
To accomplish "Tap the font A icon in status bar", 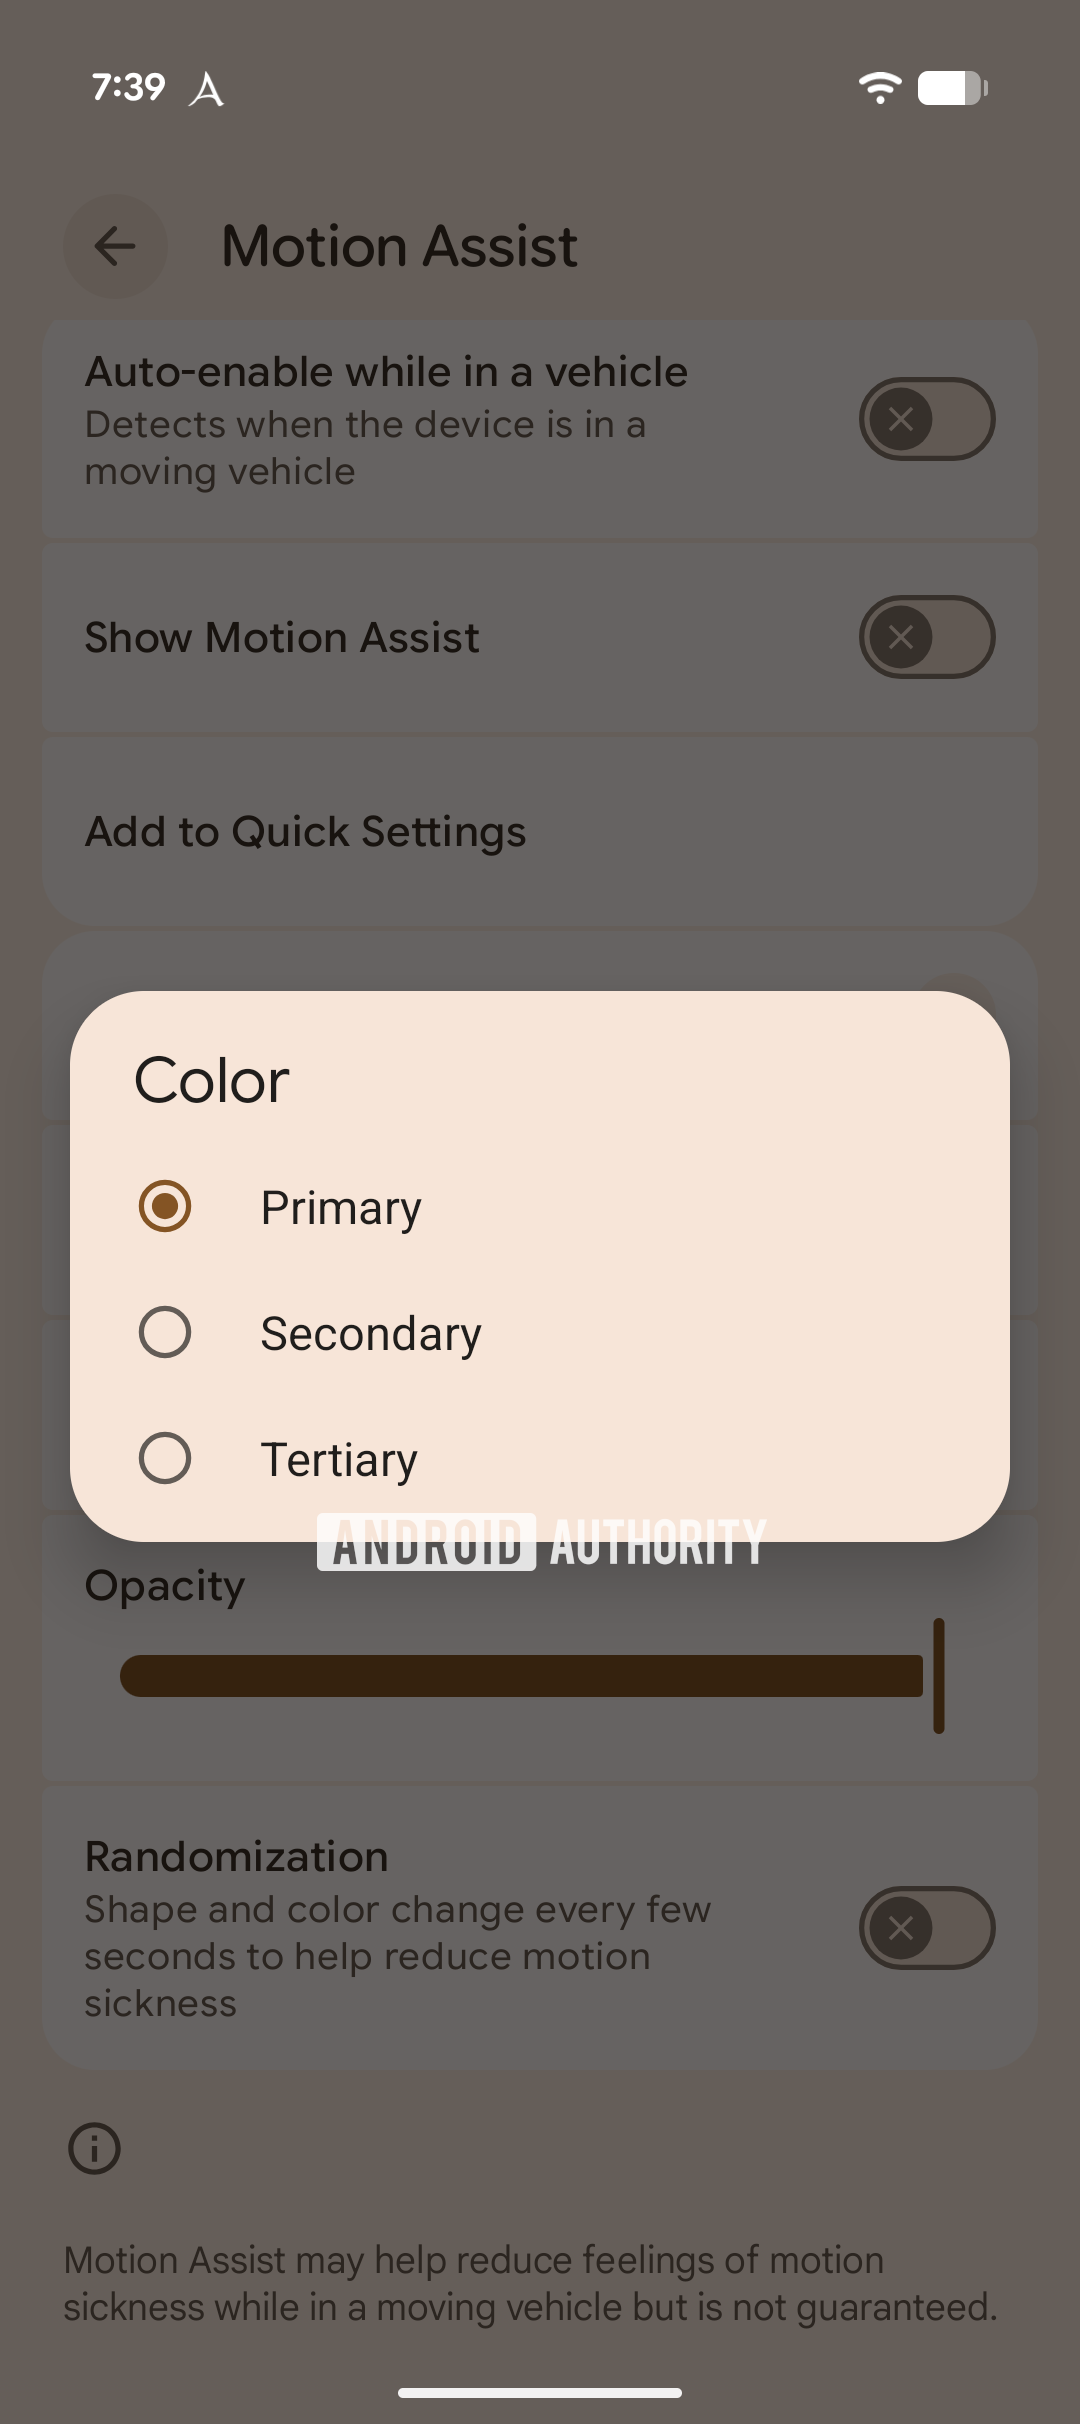I will click(206, 89).
